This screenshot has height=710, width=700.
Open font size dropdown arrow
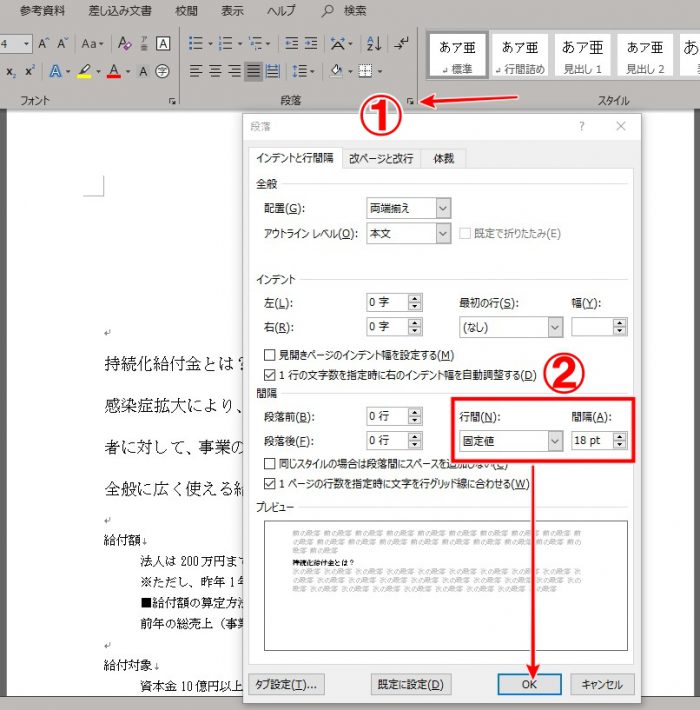pos(26,43)
